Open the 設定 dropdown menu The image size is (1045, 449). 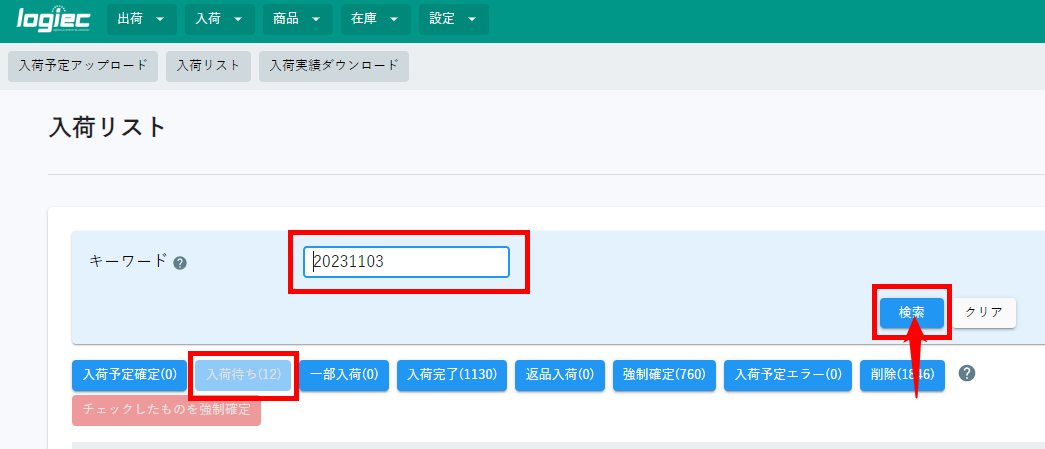(x=453, y=19)
